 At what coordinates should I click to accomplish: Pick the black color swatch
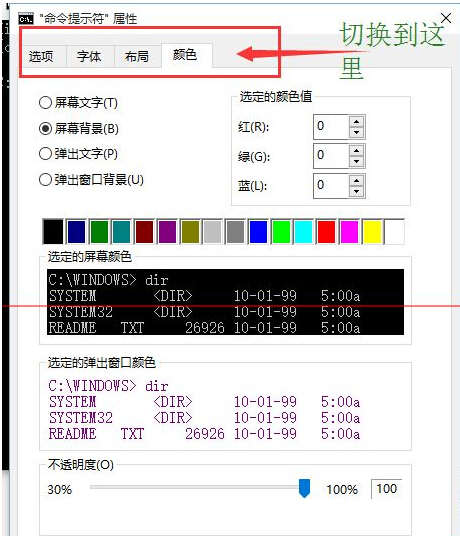point(53,232)
